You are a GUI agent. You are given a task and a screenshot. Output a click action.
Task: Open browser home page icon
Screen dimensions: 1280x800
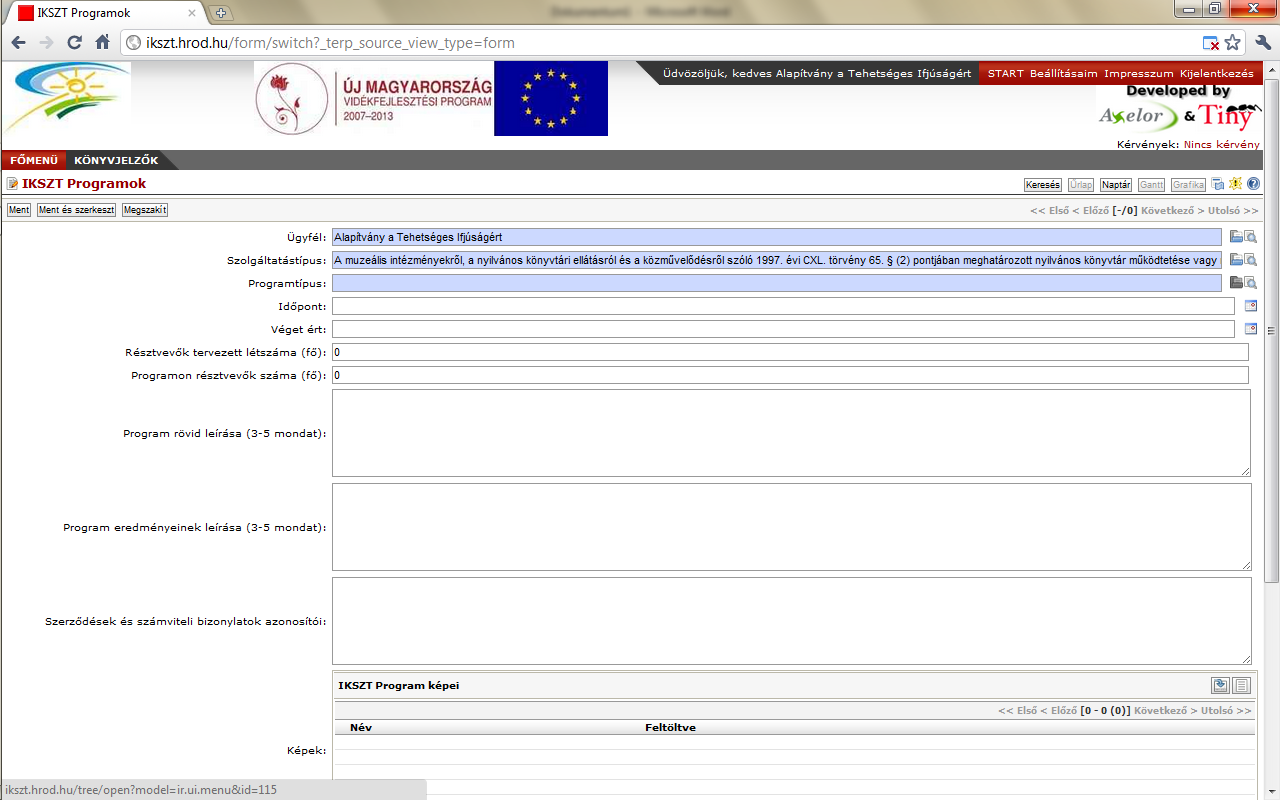(x=102, y=43)
